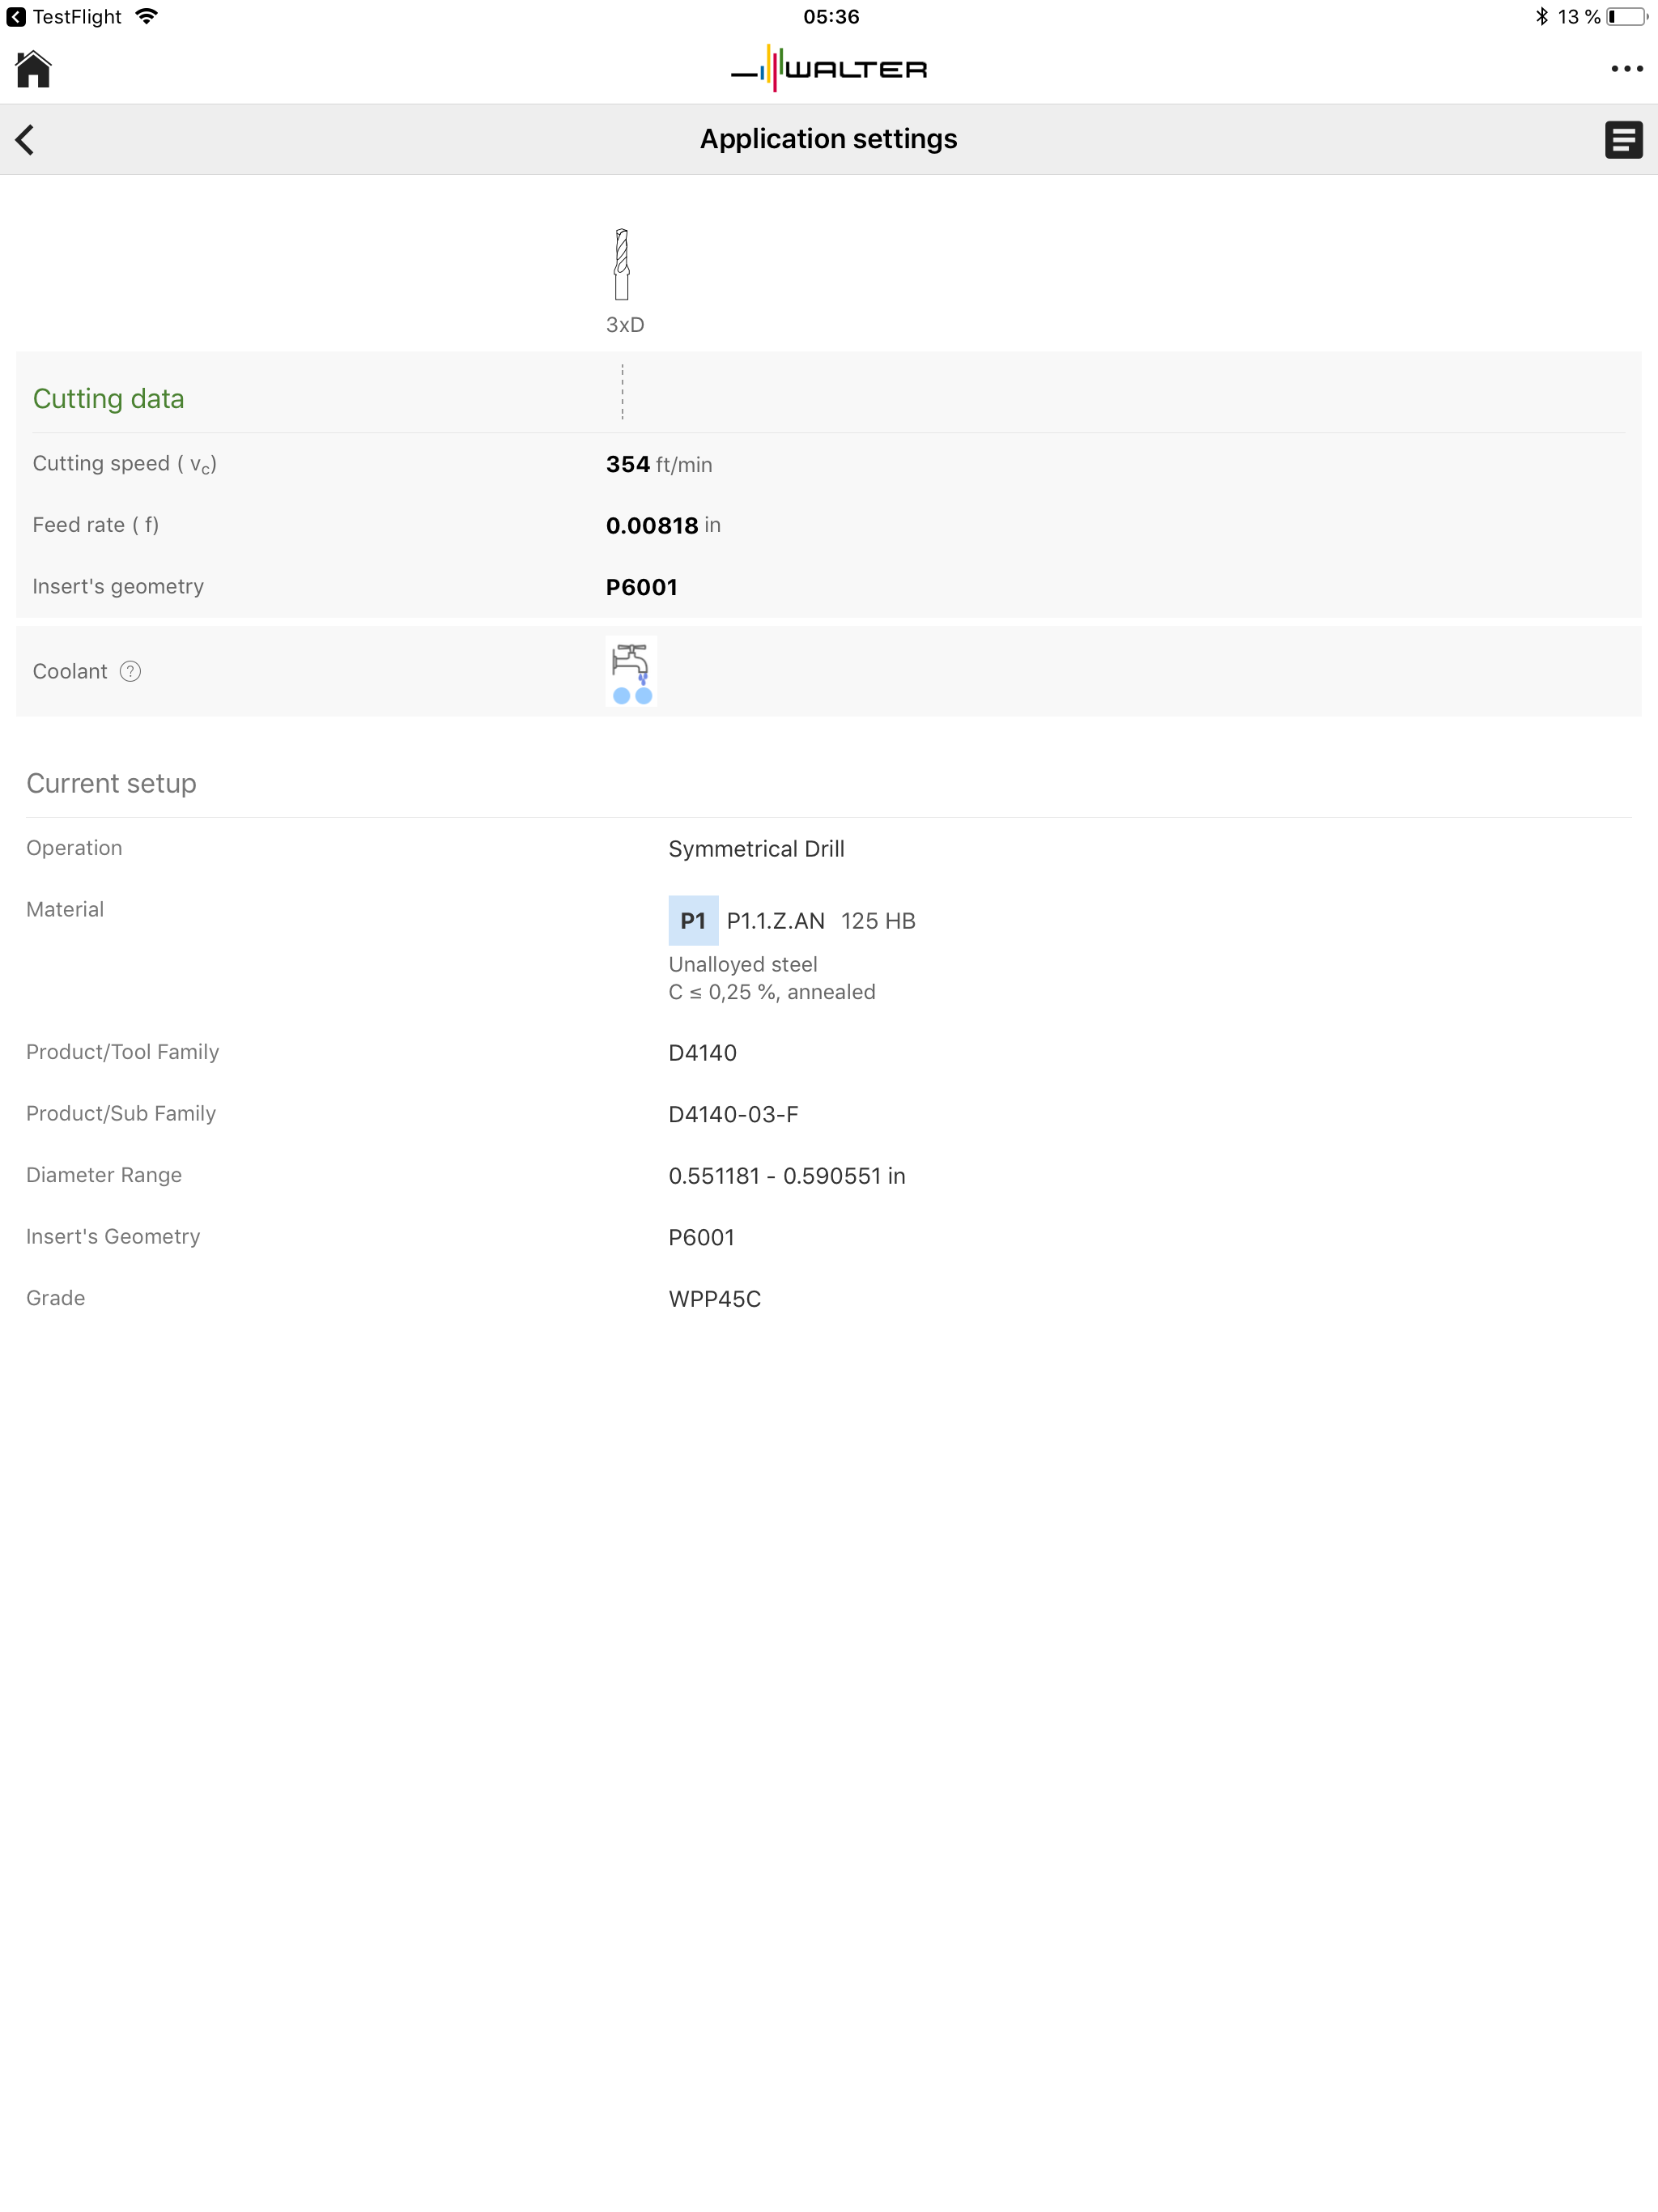Select the Current setup heading
The image size is (1658, 2212).
(x=111, y=783)
